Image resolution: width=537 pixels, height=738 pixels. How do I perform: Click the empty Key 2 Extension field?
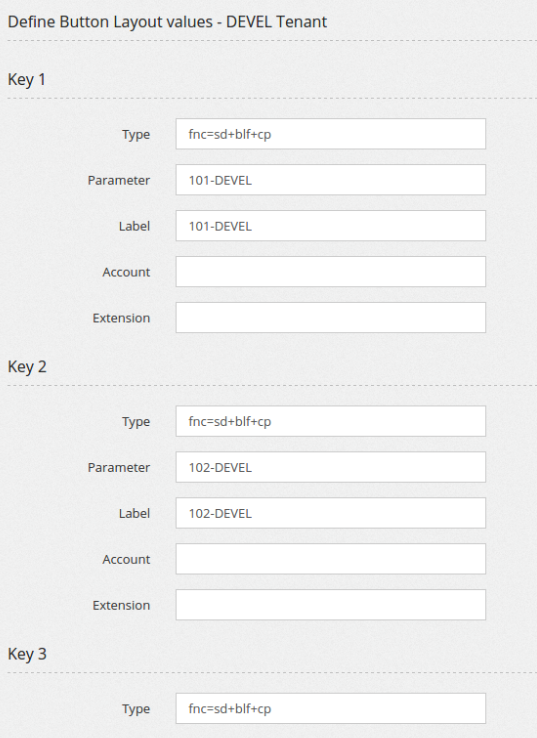click(x=330, y=605)
